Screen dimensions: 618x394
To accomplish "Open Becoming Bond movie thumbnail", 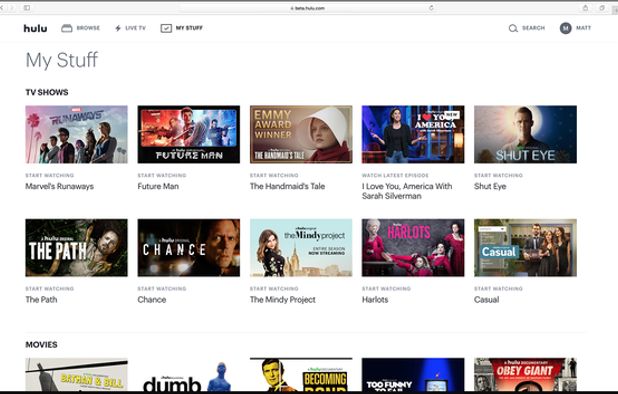I will [301, 375].
